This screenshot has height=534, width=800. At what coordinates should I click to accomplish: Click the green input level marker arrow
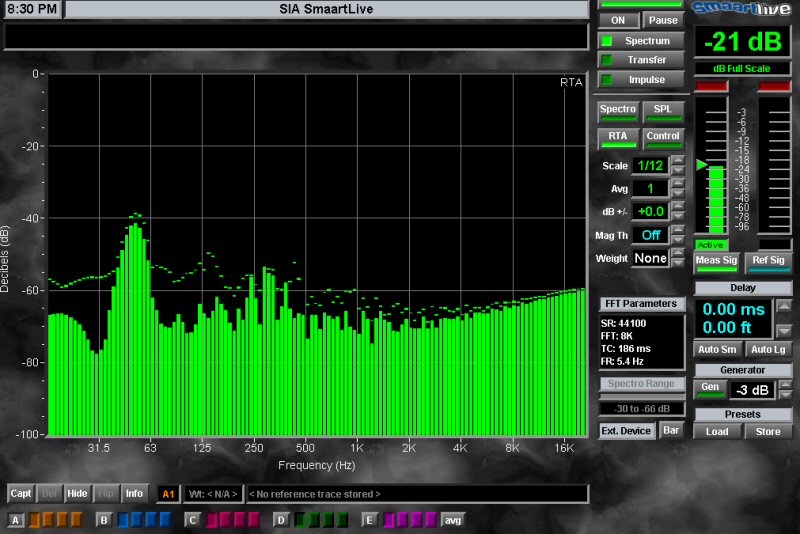pos(702,164)
